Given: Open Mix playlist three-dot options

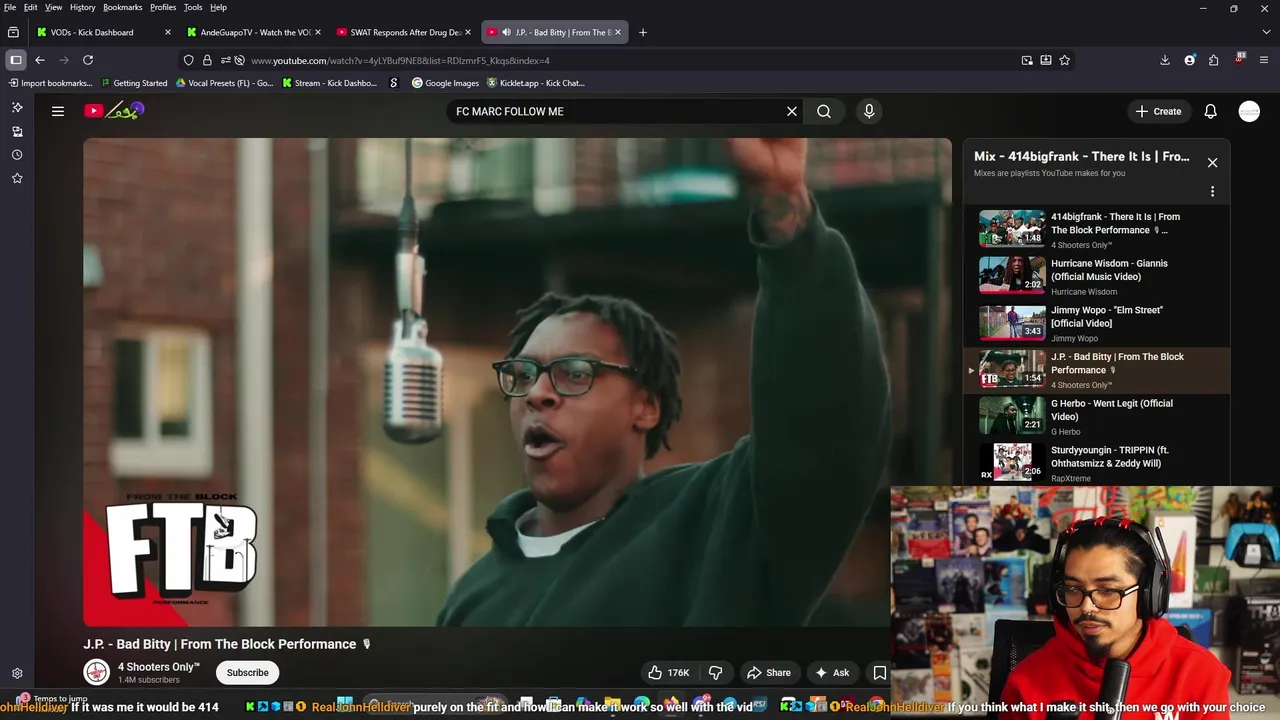Looking at the screenshot, I should [1212, 191].
